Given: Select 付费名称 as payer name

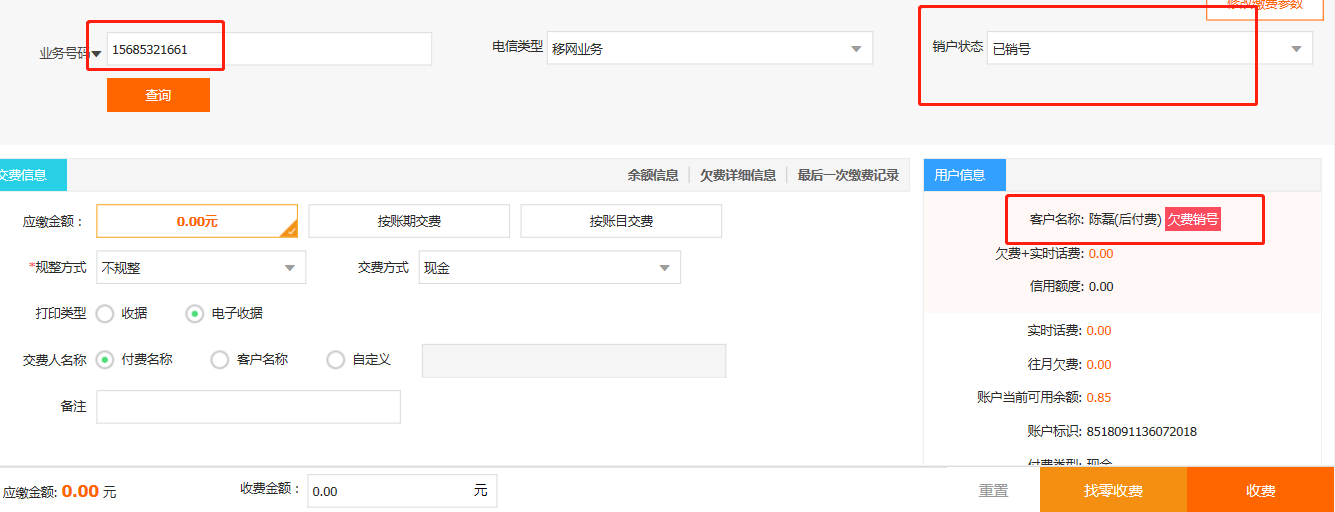Looking at the screenshot, I should click(105, 360).
